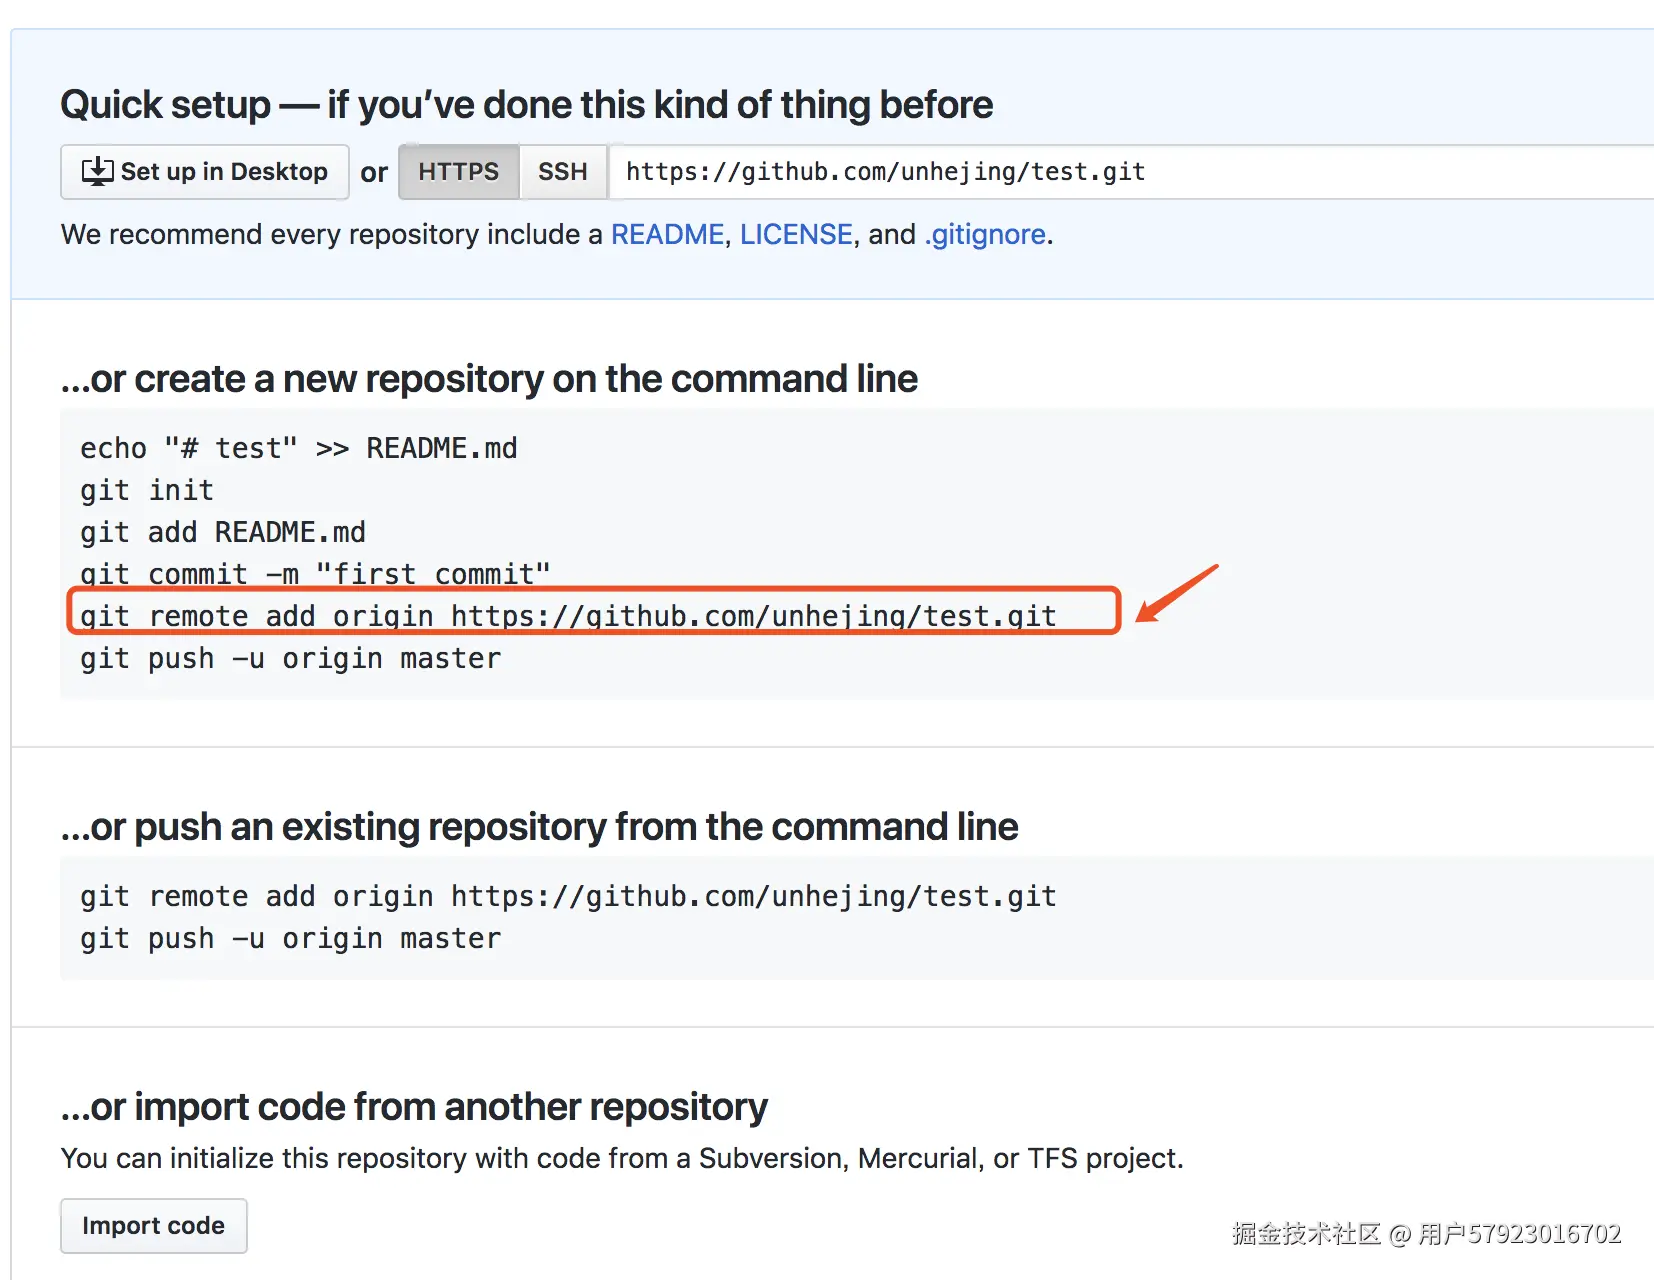Click the echo "# test" >> README.md line
The width and height of the screenshot is (1654, 1280).
click(299, 448)
